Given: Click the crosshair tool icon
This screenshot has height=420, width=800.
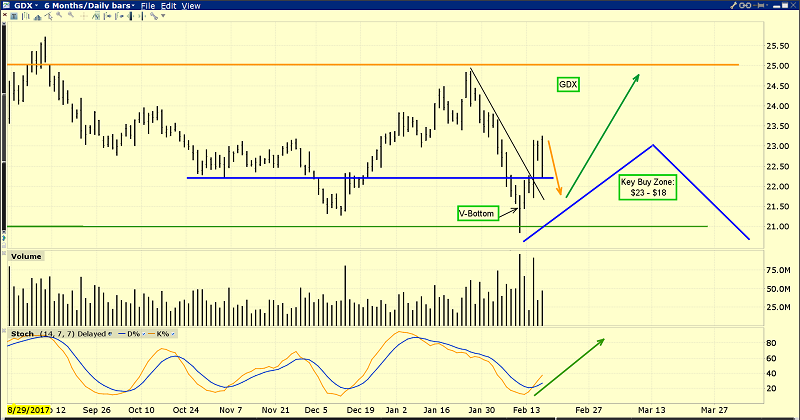Looking at the screenshot, I should [83, 16].
